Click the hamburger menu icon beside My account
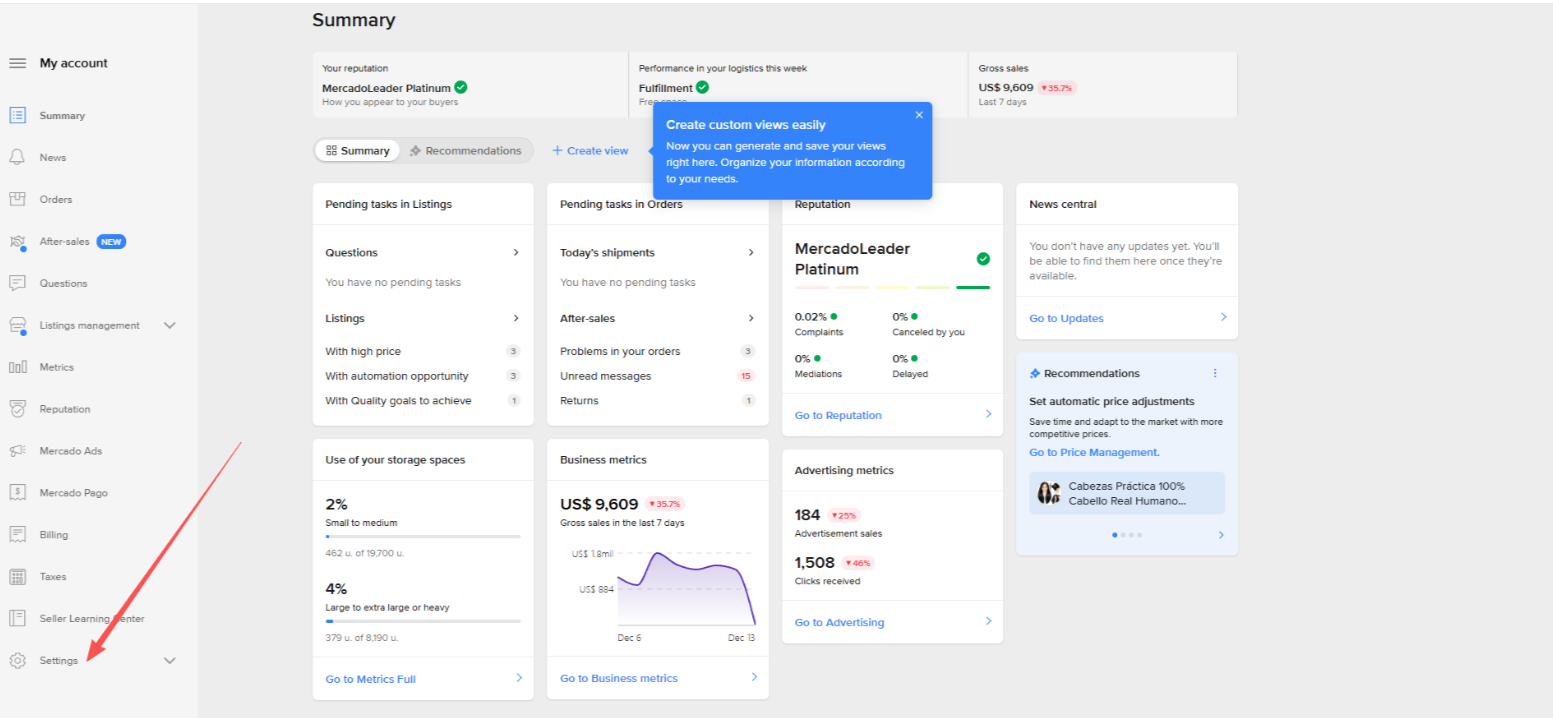 [17, 63]
